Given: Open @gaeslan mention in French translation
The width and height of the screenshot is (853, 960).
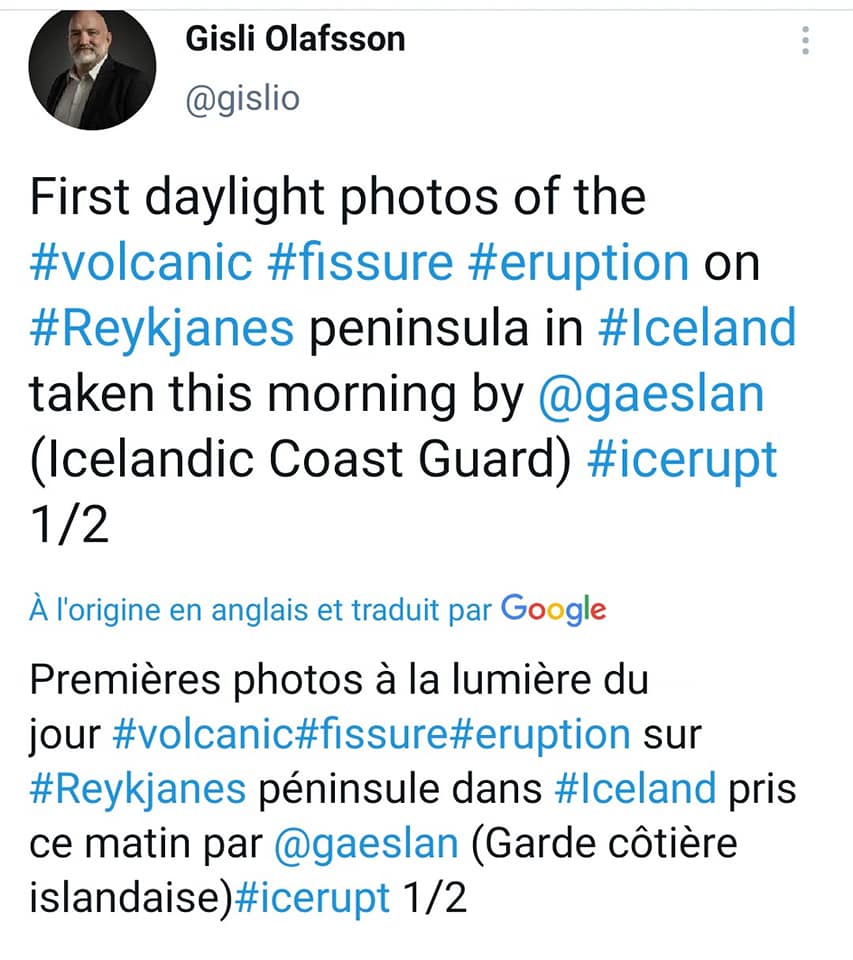Looking at the screenshot, I should click(x=366, y=845).
